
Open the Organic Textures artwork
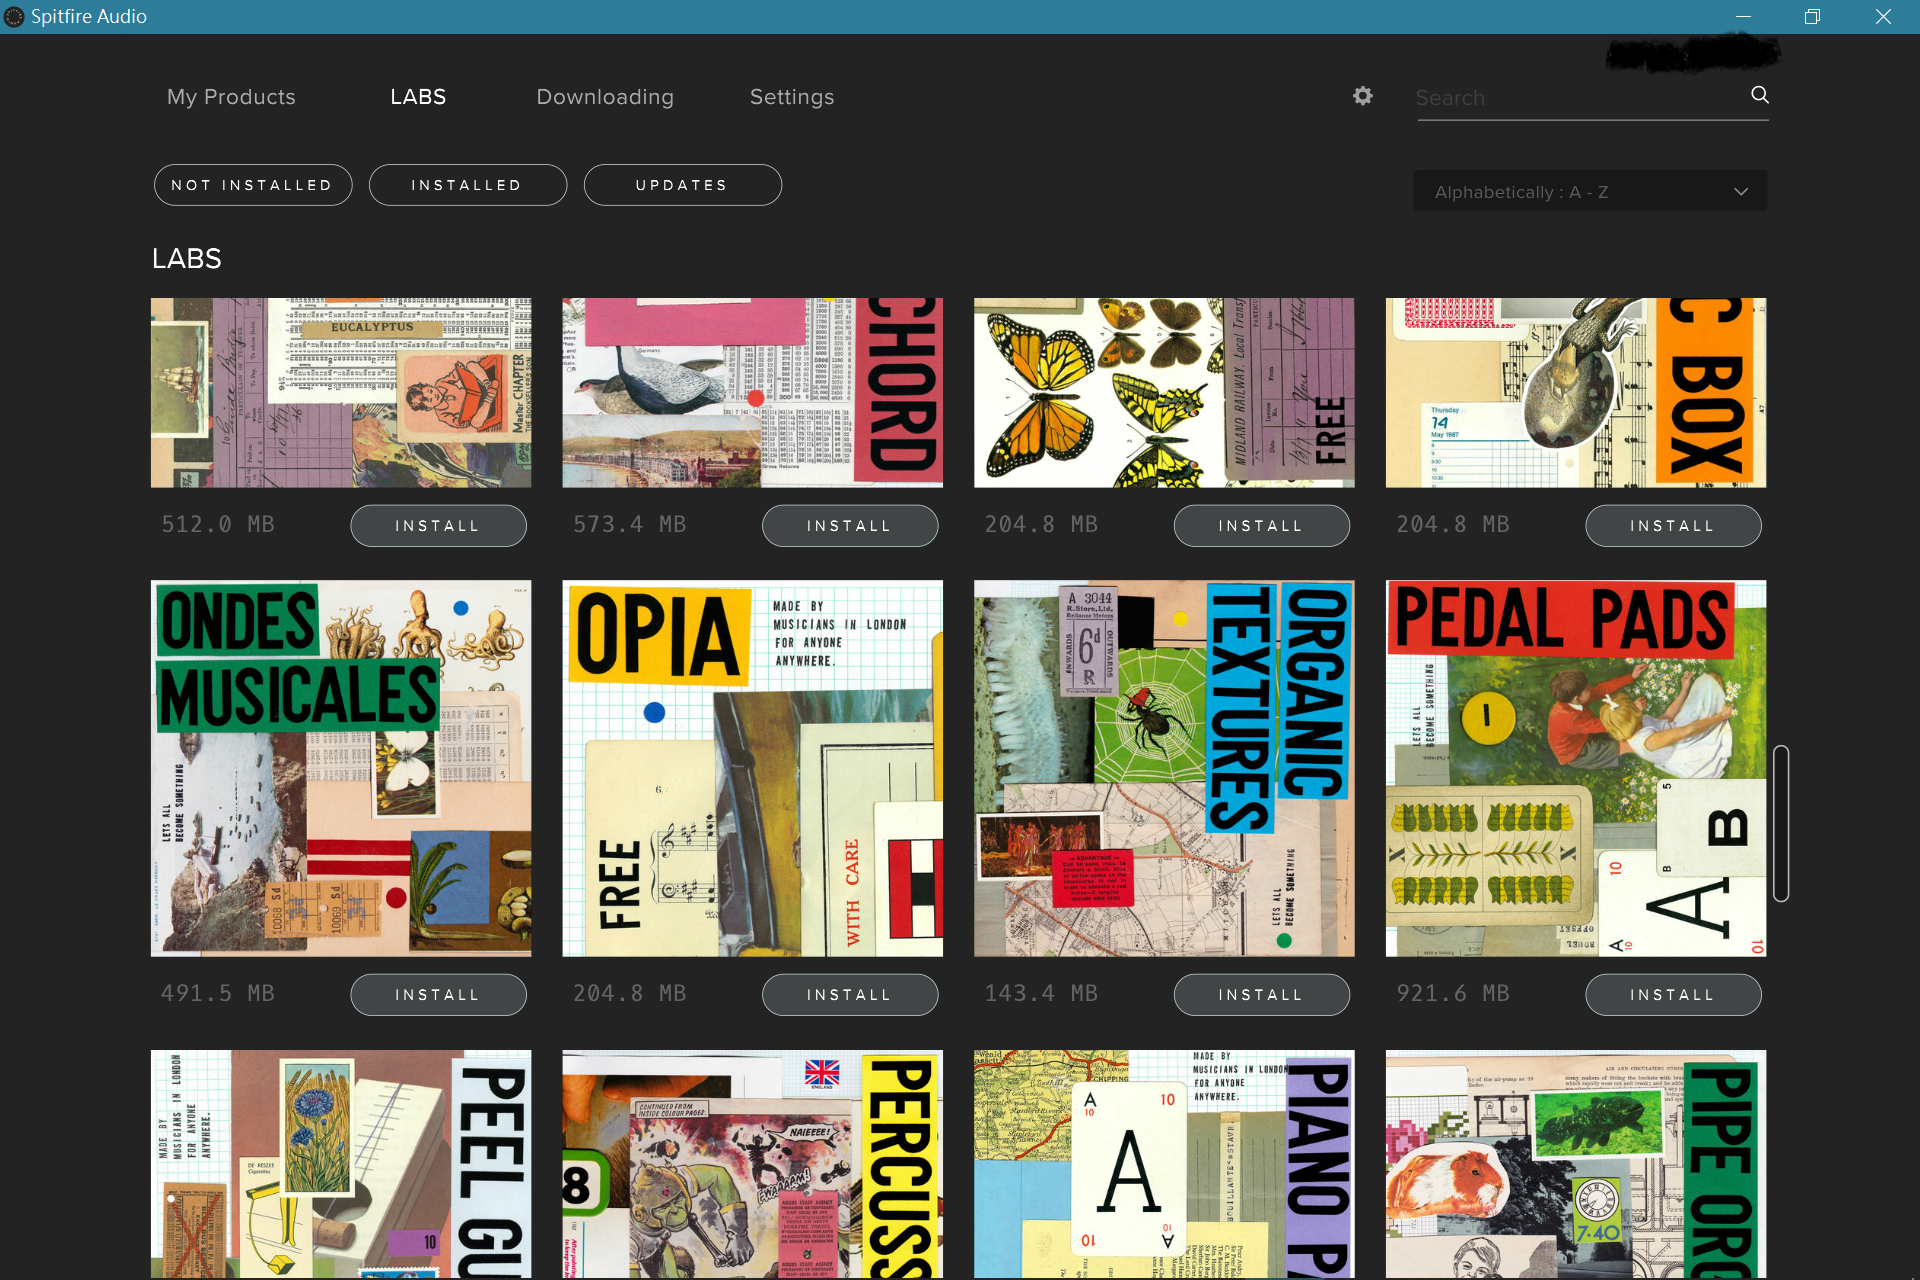[1164, 768]
